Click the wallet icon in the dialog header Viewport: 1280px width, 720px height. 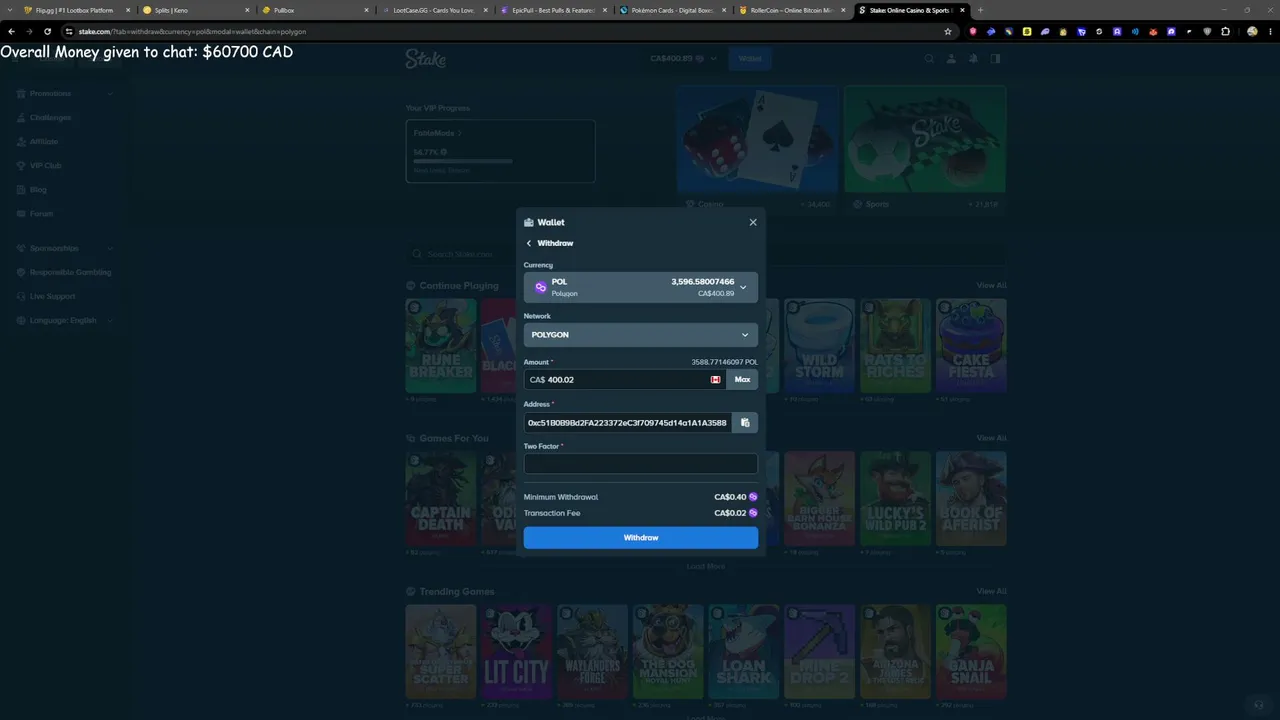click(528, 222)
